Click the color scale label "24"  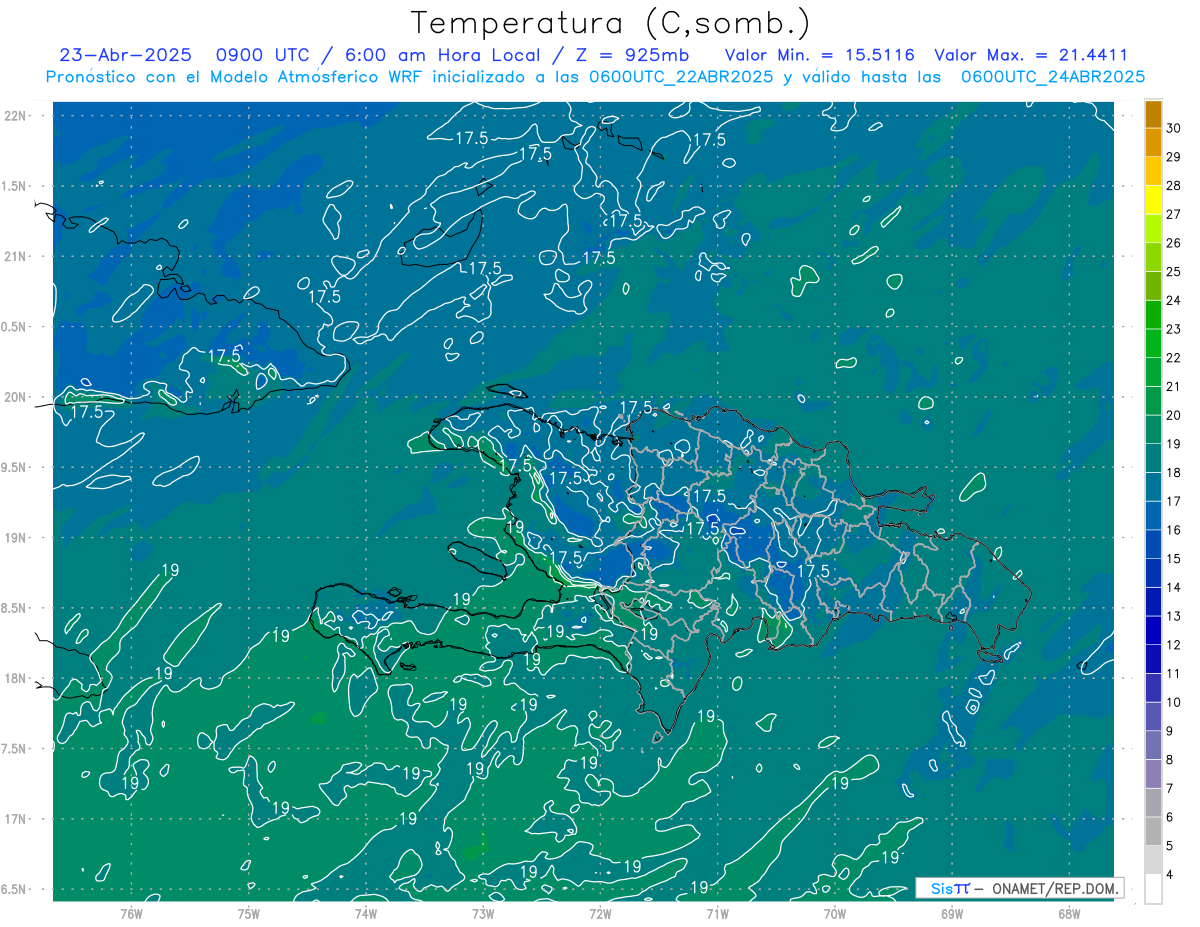click(1174, 300)
